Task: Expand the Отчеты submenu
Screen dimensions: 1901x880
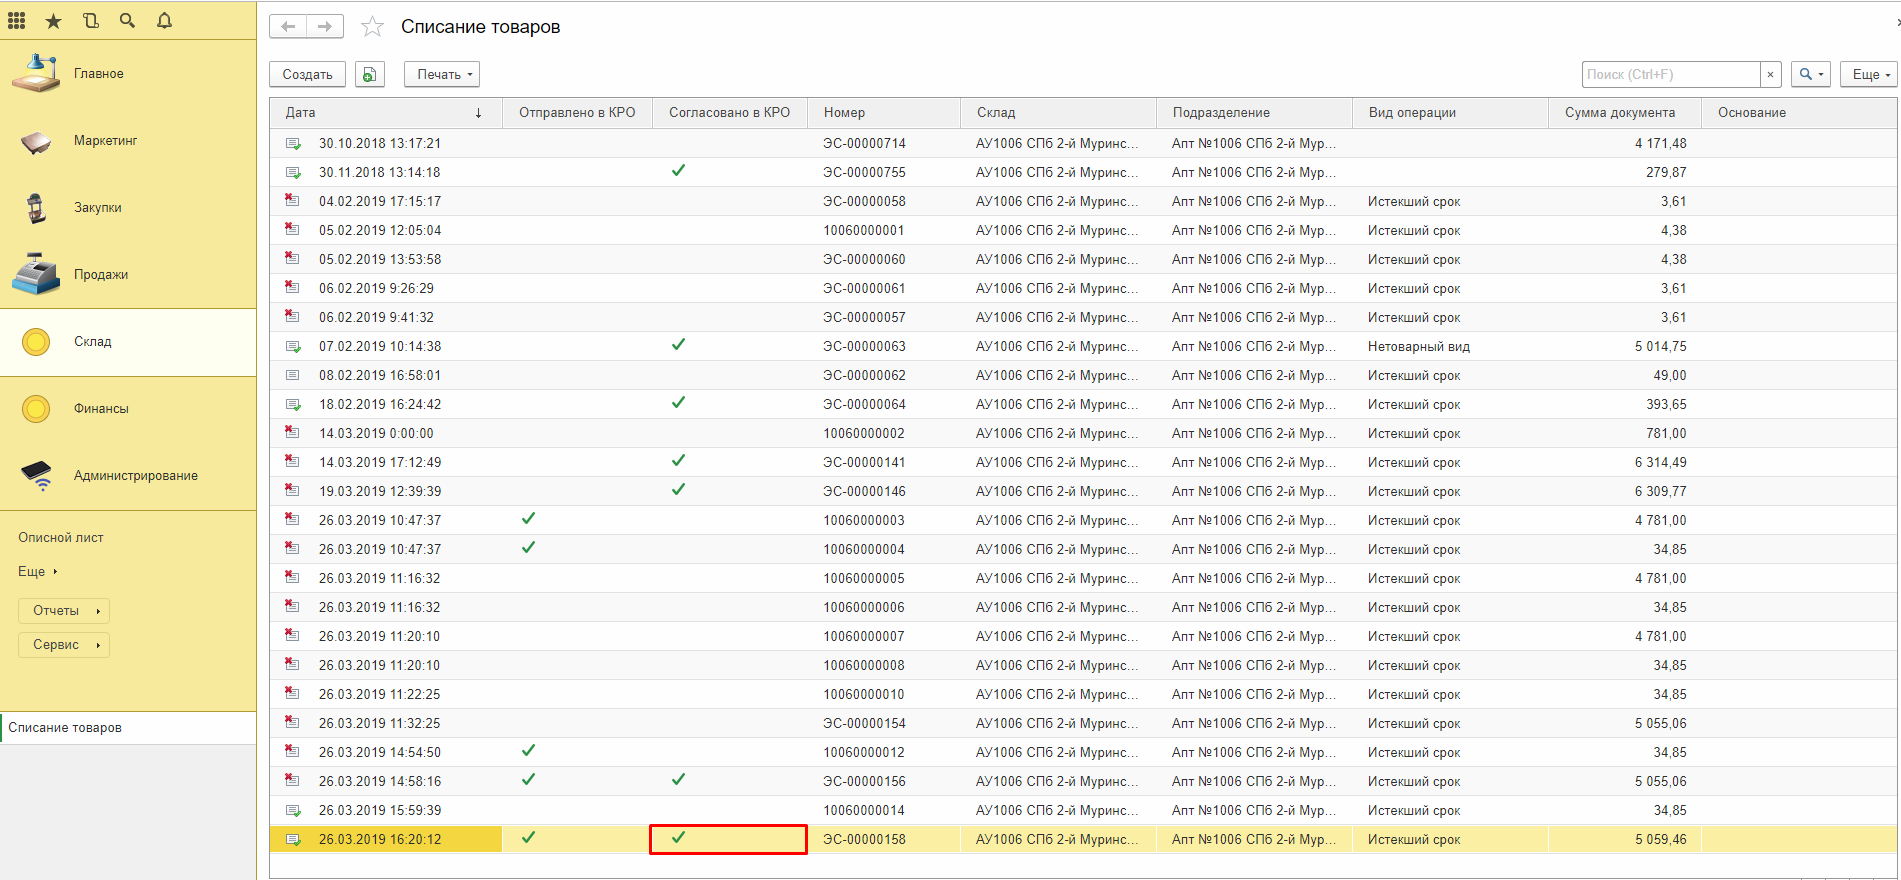Action: (x=64, y=610)
